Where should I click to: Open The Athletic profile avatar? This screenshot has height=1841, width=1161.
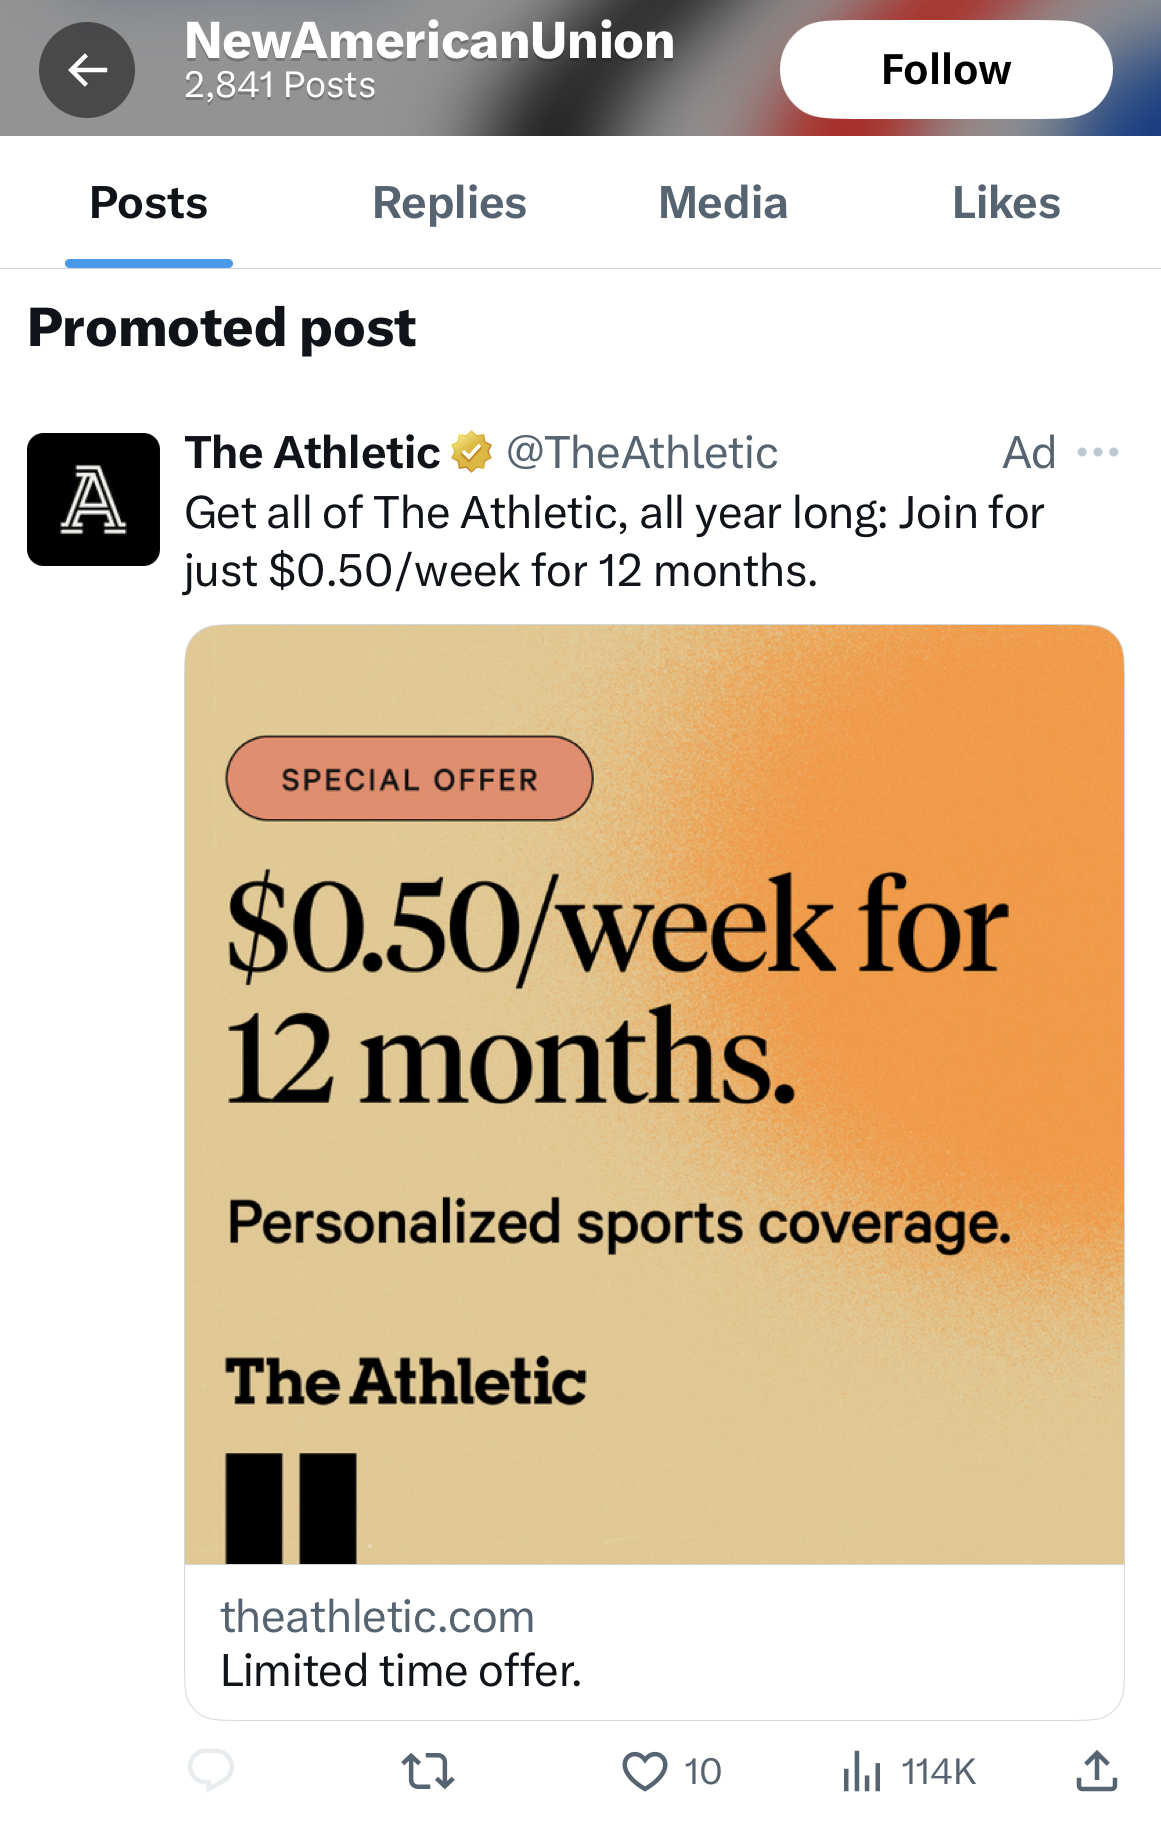click(x=93, y=498)
